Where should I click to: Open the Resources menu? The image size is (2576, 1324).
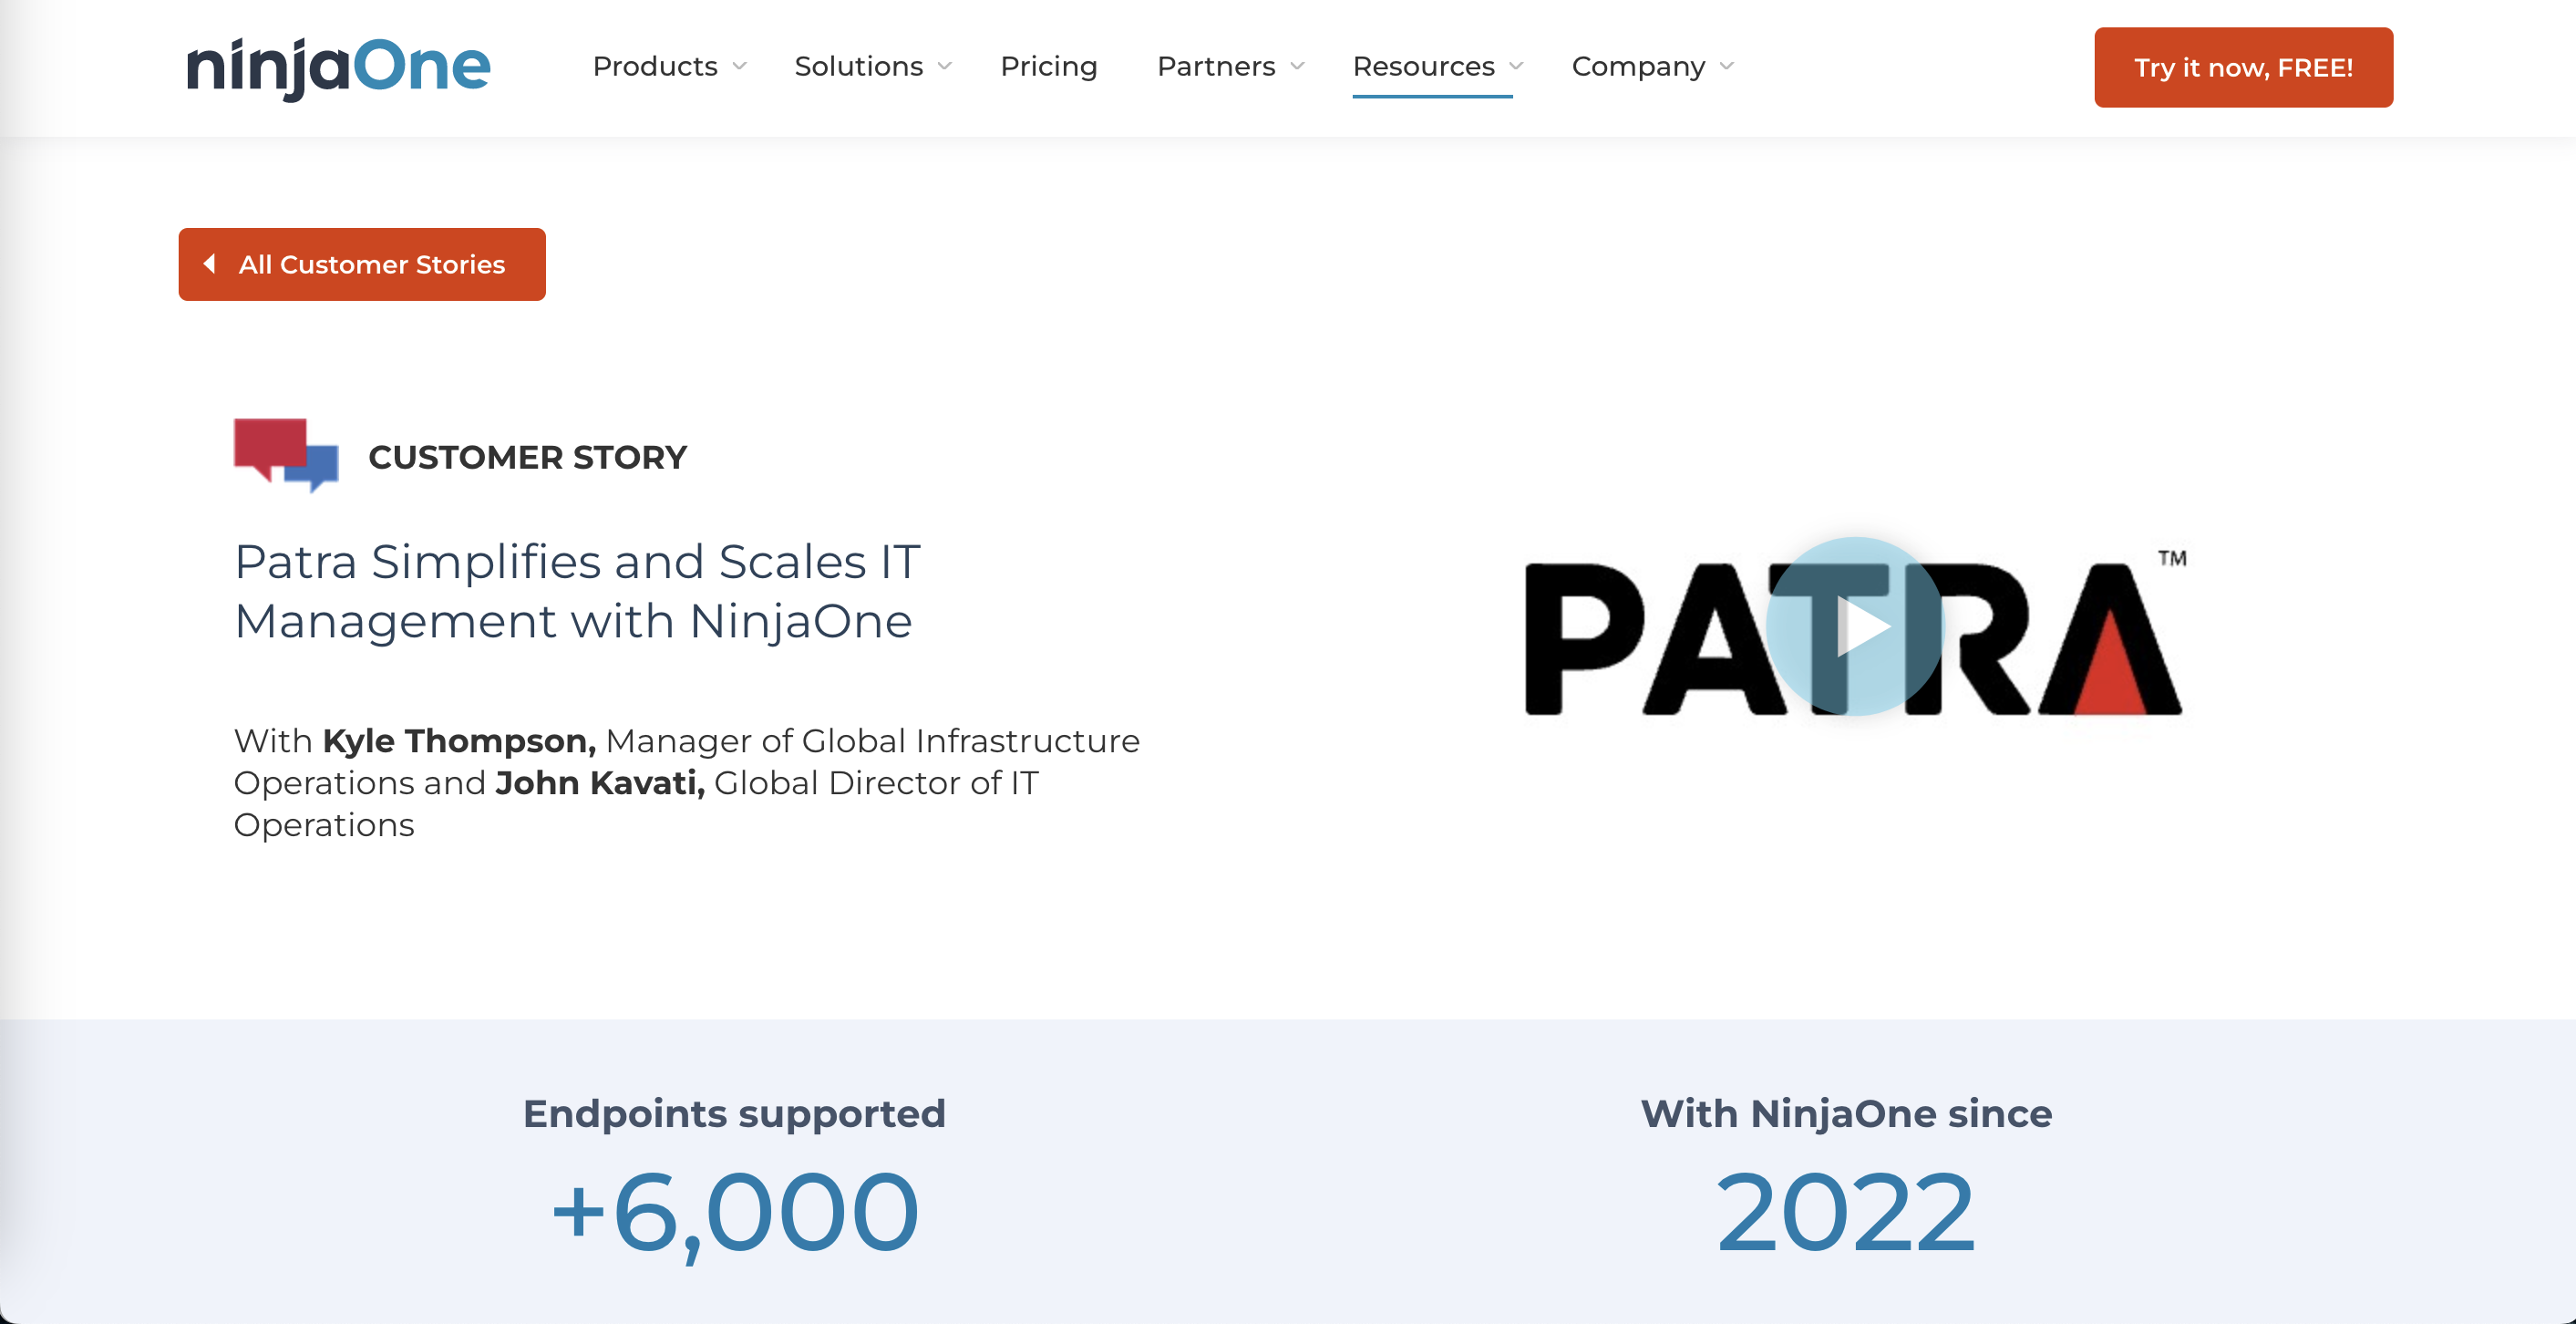pos(1423,67)
